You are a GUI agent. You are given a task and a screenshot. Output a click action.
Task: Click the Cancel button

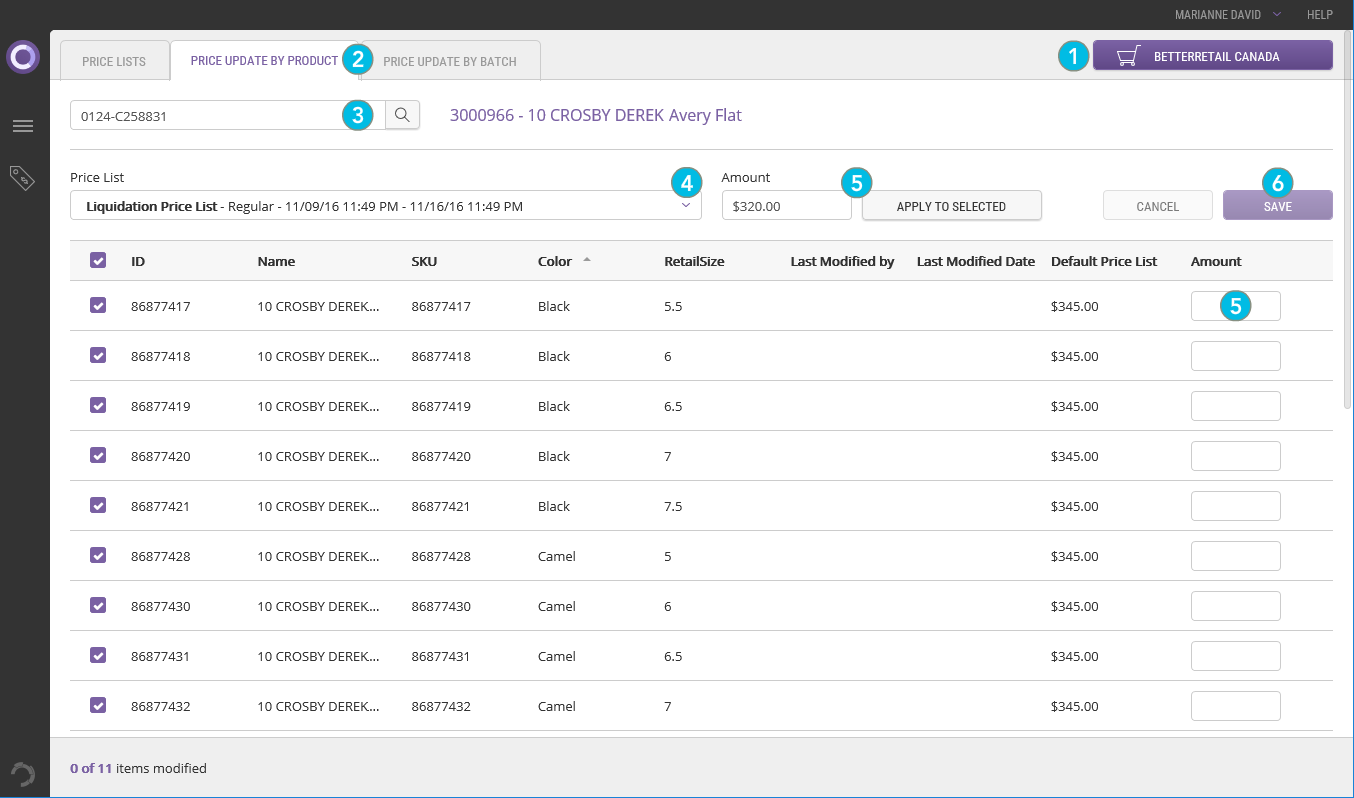(1157, 206)
